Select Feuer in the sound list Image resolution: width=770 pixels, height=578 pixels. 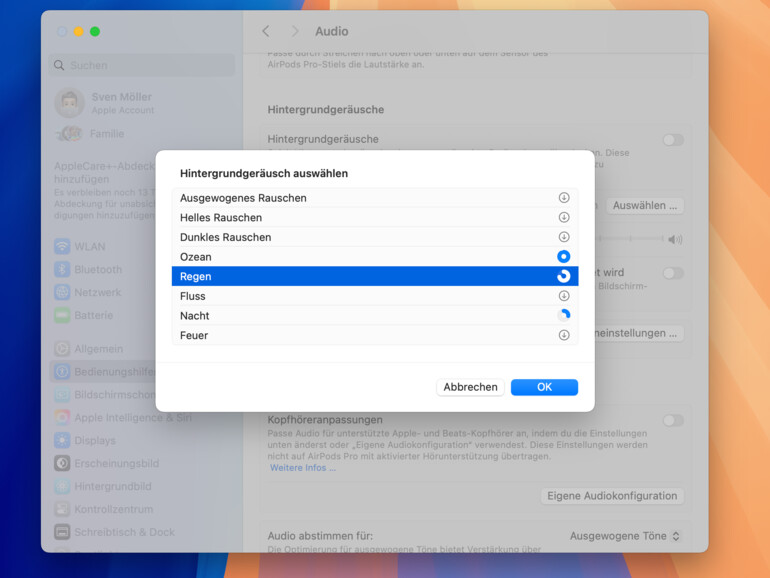375,335
